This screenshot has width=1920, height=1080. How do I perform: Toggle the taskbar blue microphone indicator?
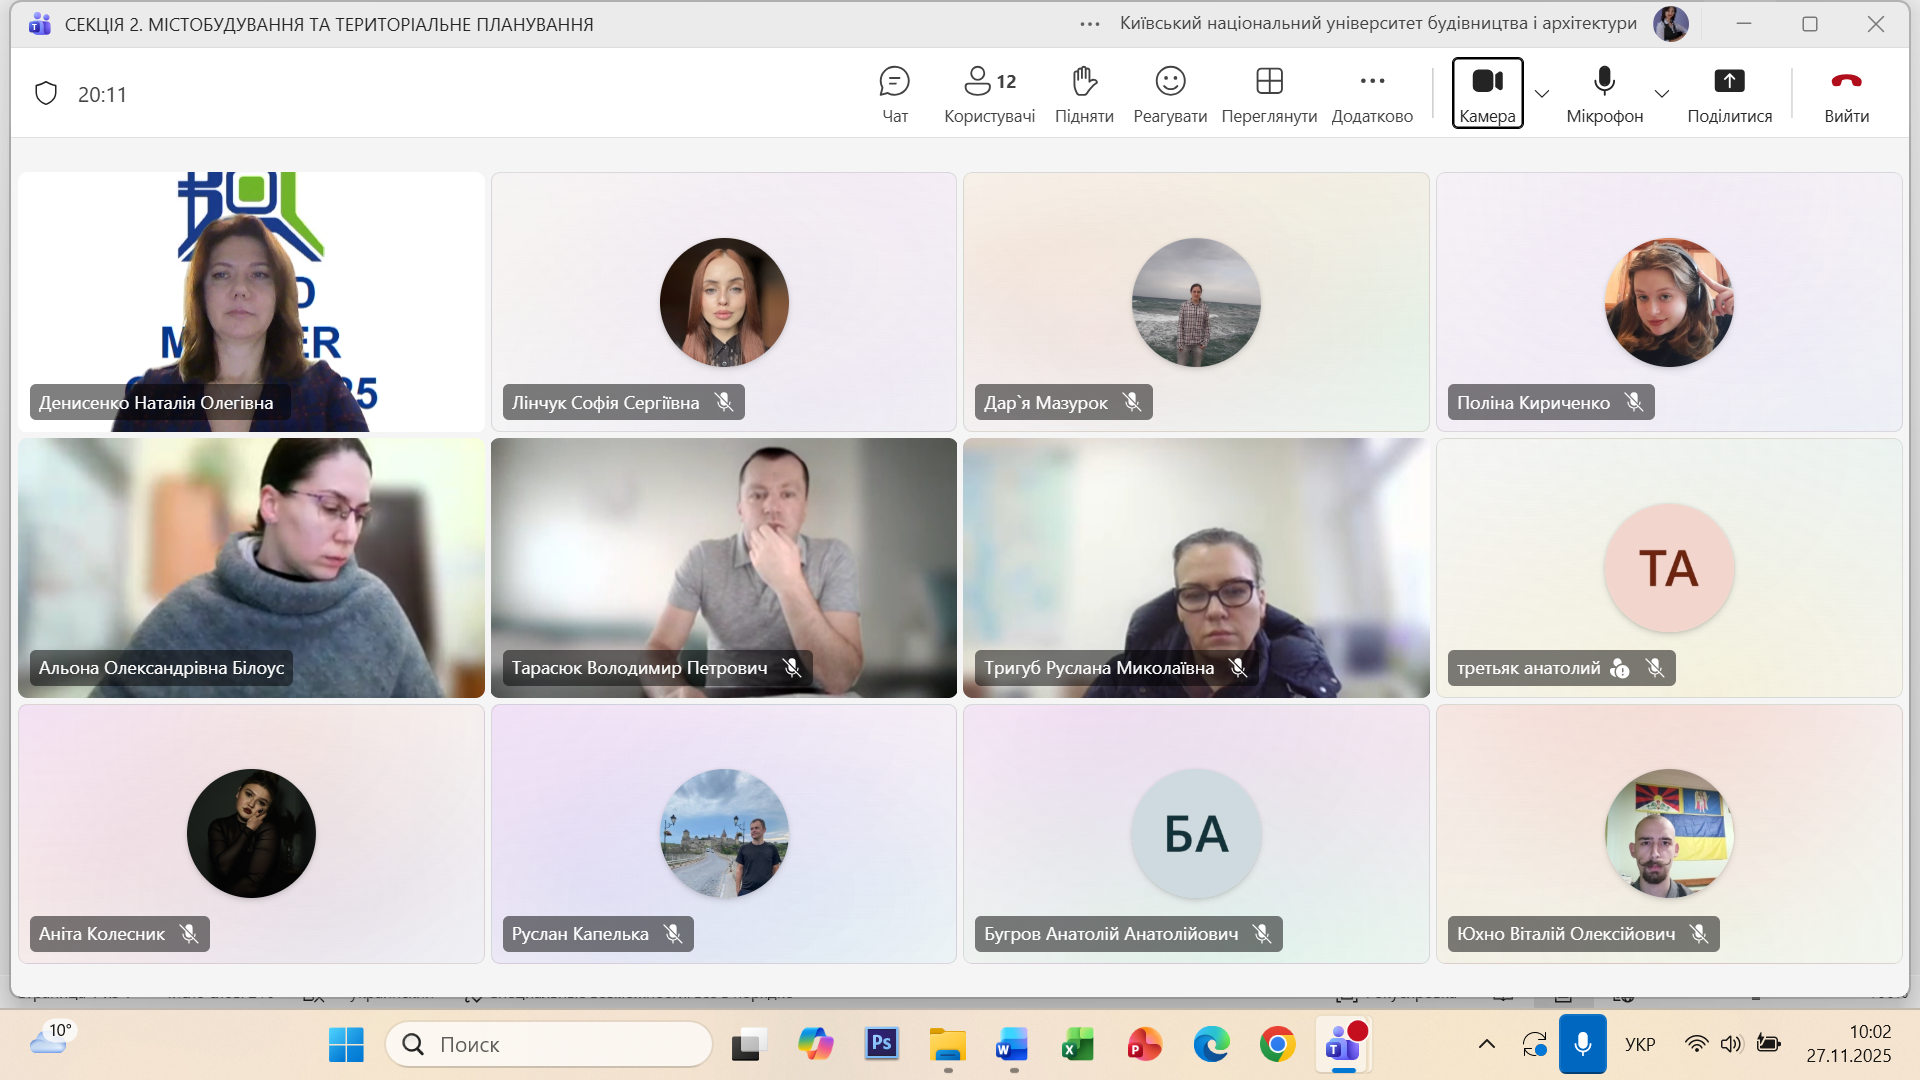[x=1582, y=1045]
